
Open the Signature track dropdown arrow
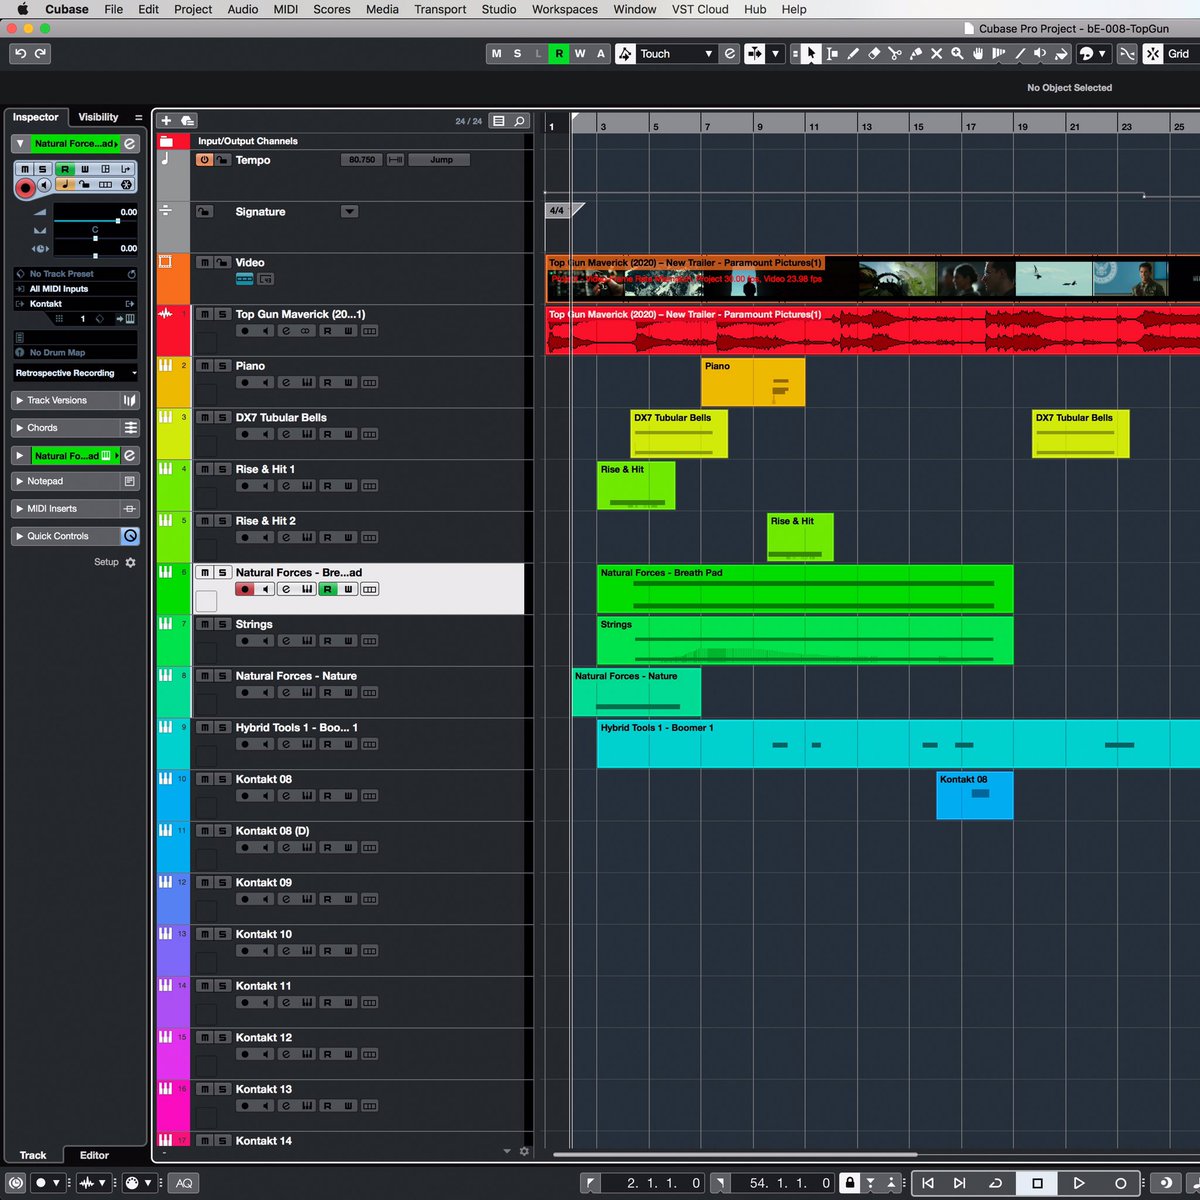point(349,212)
